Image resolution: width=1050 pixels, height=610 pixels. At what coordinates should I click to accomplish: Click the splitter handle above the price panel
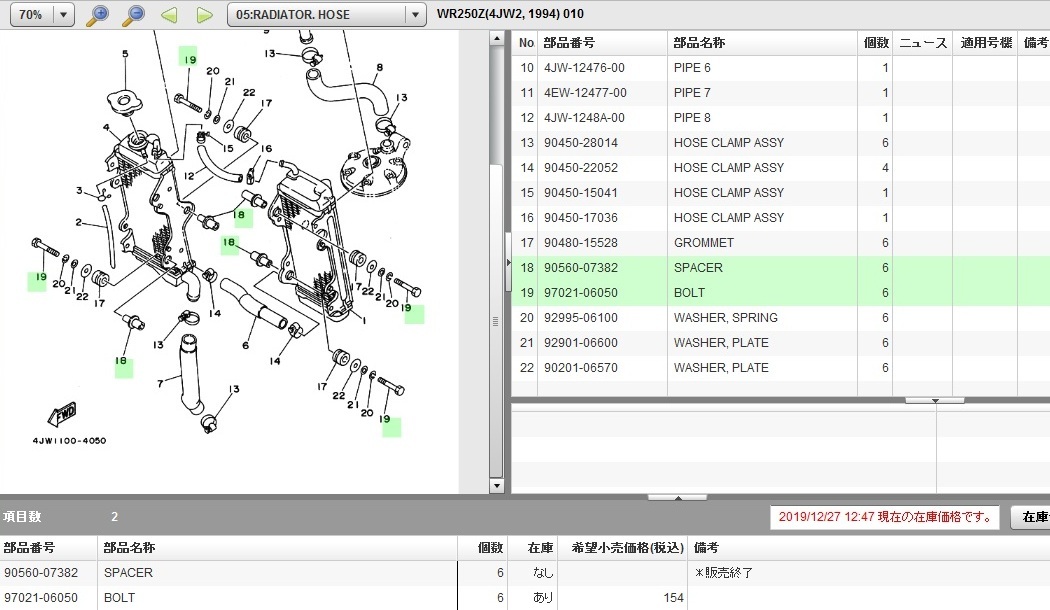tap(678, 498)
